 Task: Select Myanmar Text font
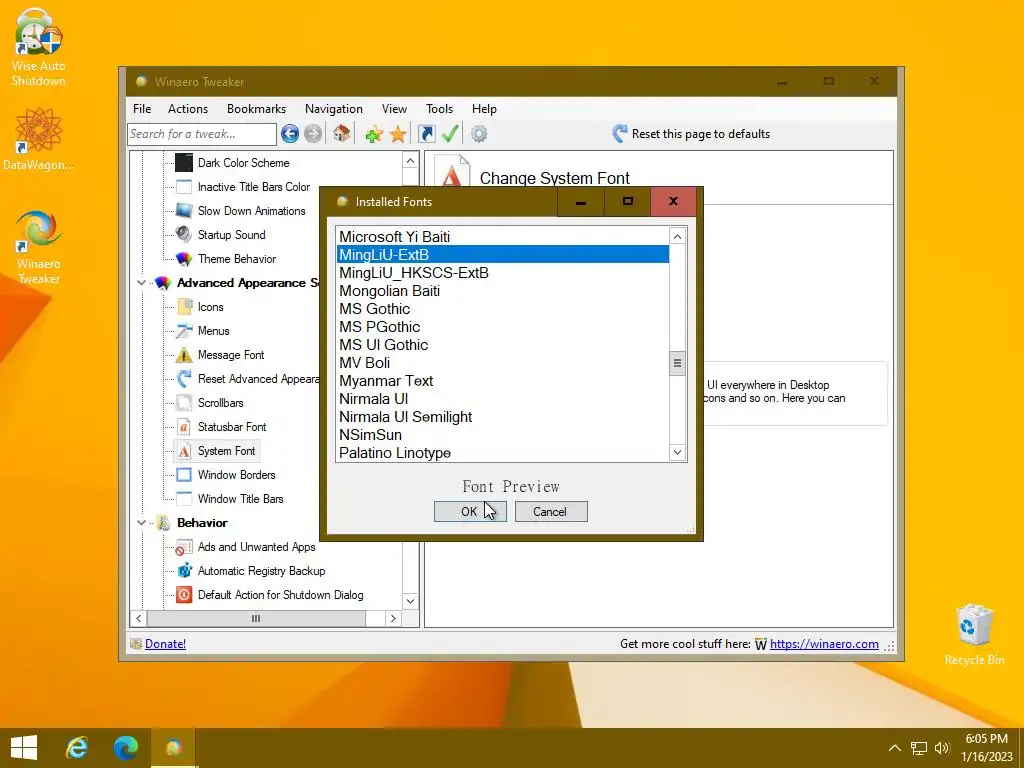pyautogui.click(x=503, y=381)
